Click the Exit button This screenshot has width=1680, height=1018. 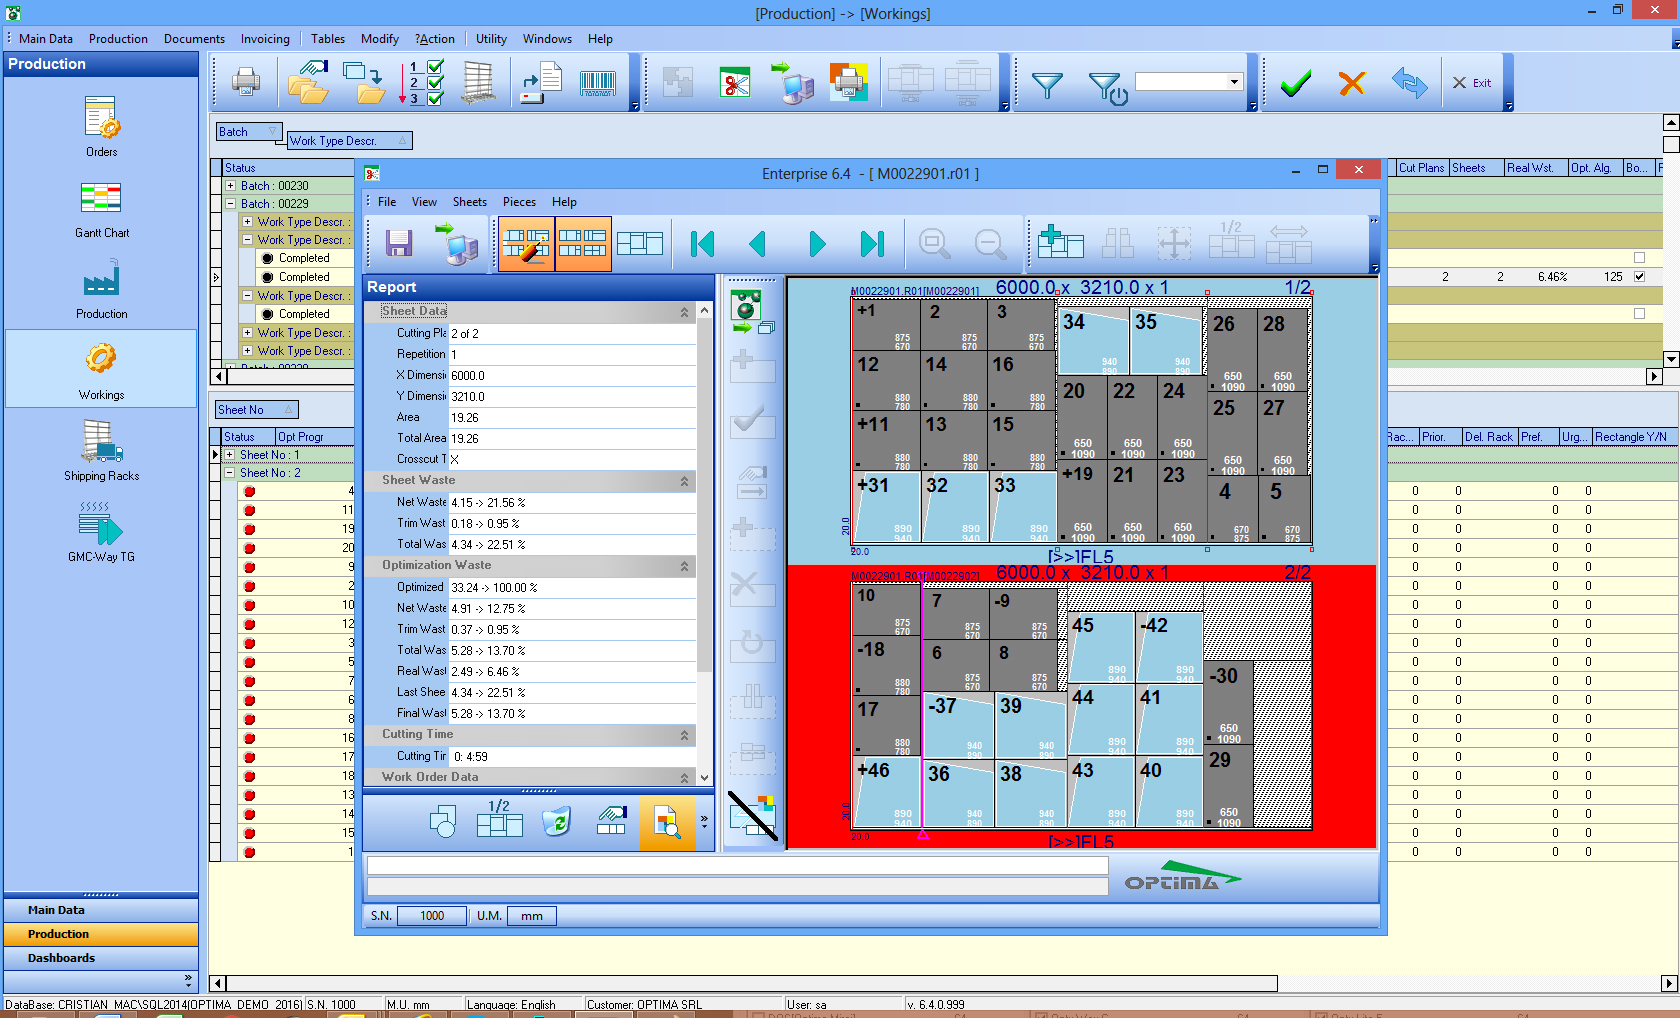1472,83
